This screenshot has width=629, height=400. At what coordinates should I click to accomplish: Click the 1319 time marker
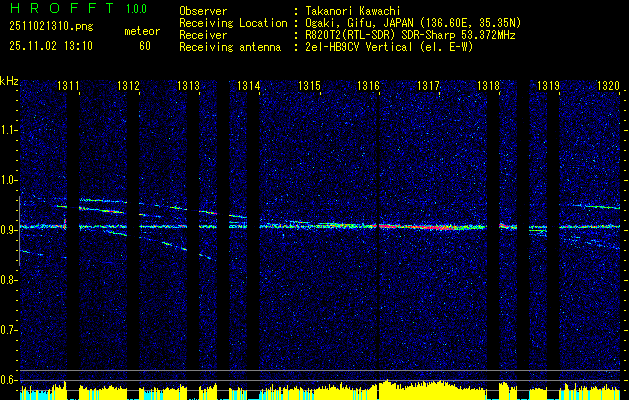pyautogui.click(x=548, y=86)
